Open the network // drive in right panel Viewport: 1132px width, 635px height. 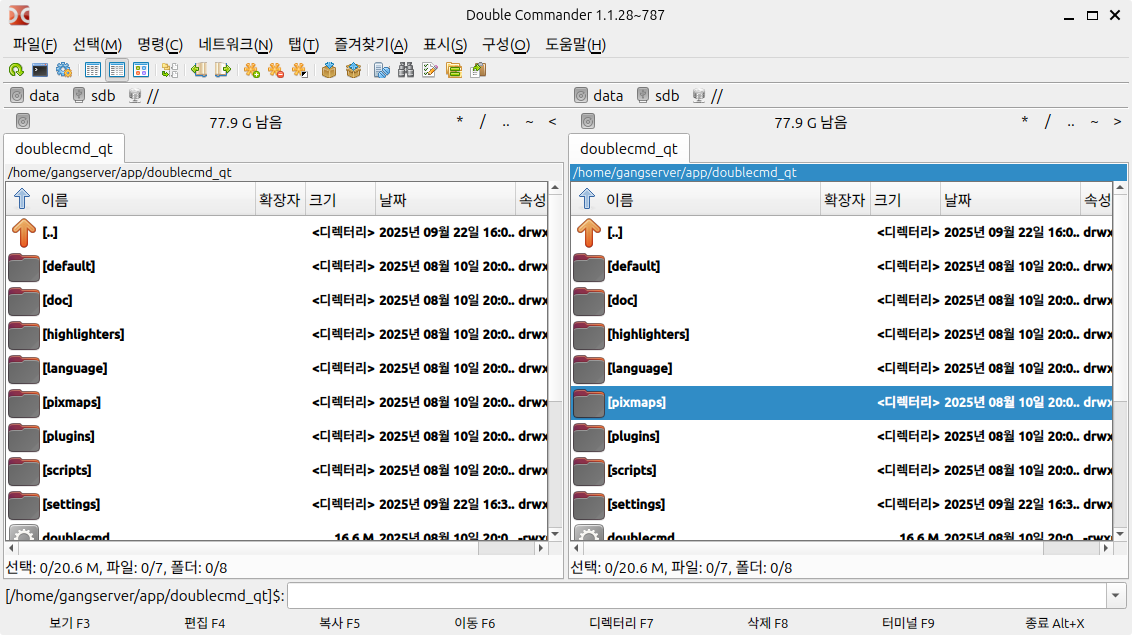[708, 95]
